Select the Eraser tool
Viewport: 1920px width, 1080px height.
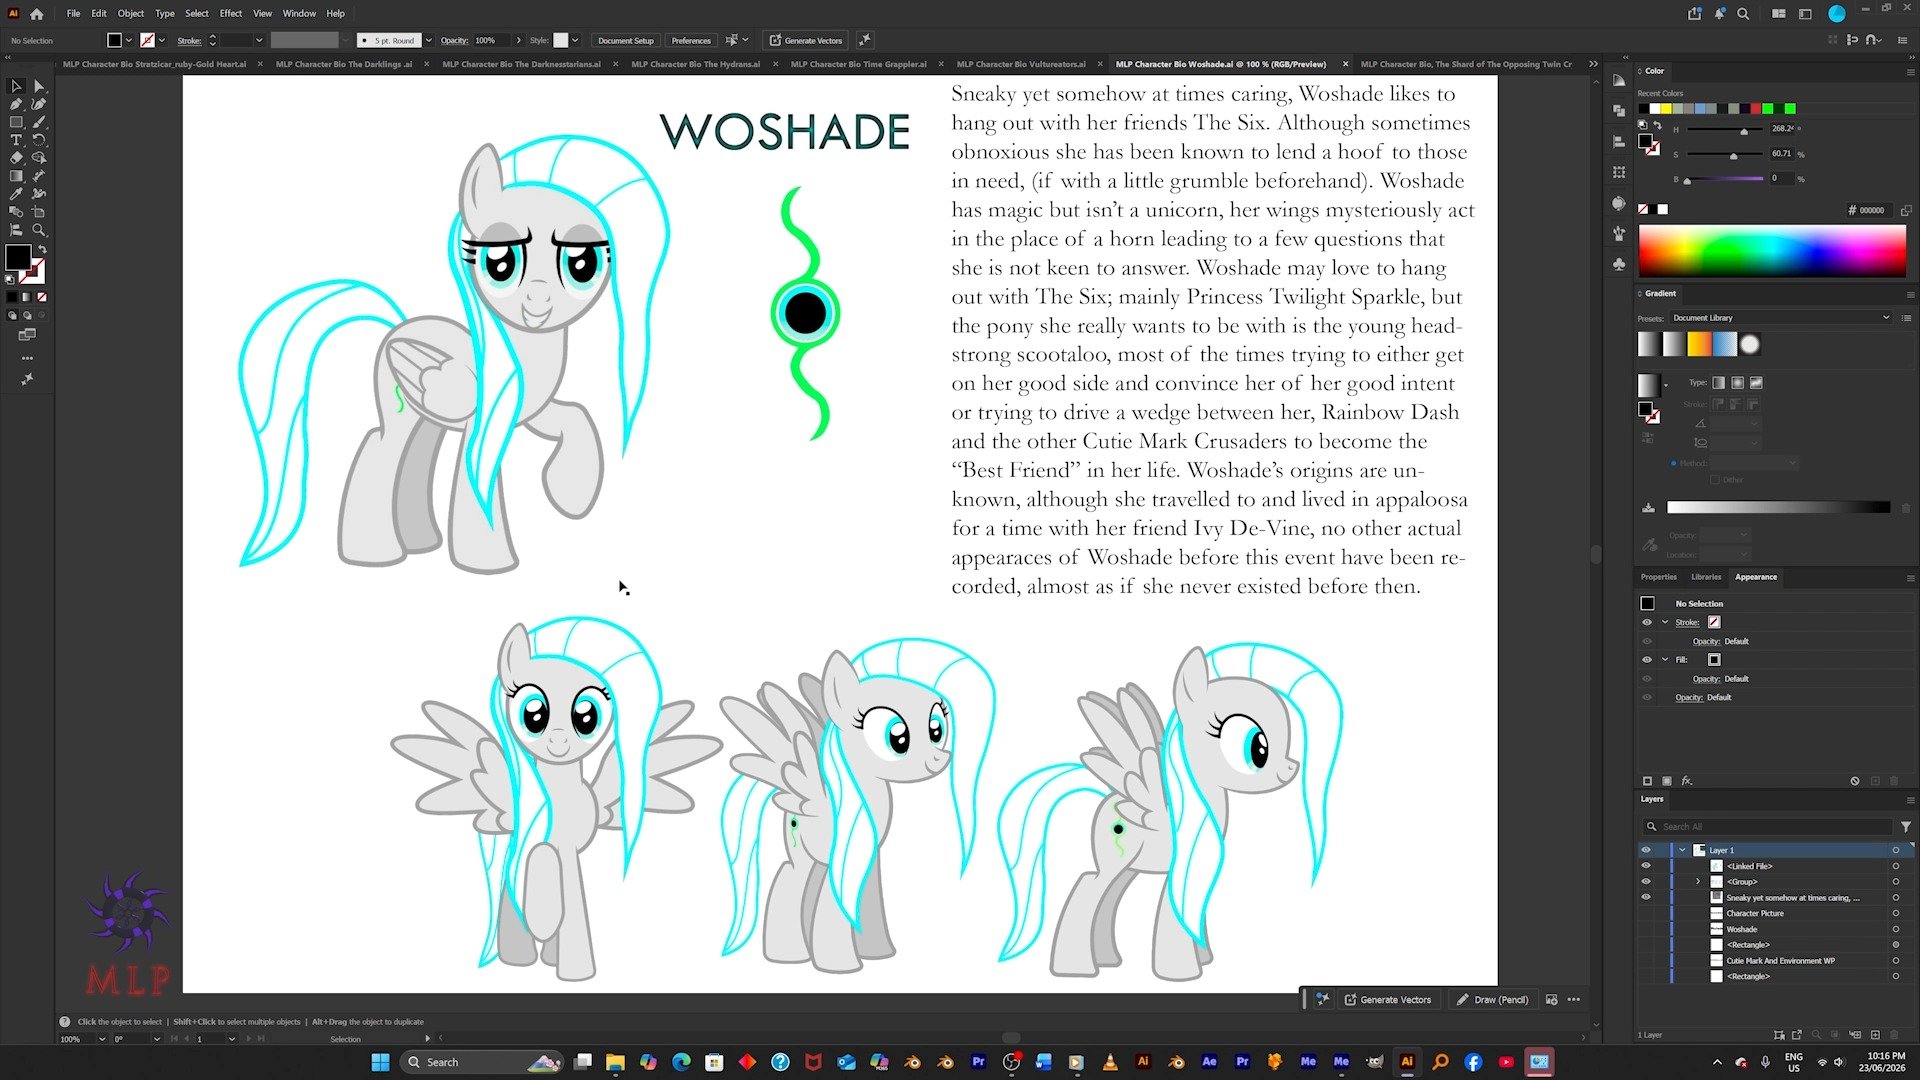[16, 158]
